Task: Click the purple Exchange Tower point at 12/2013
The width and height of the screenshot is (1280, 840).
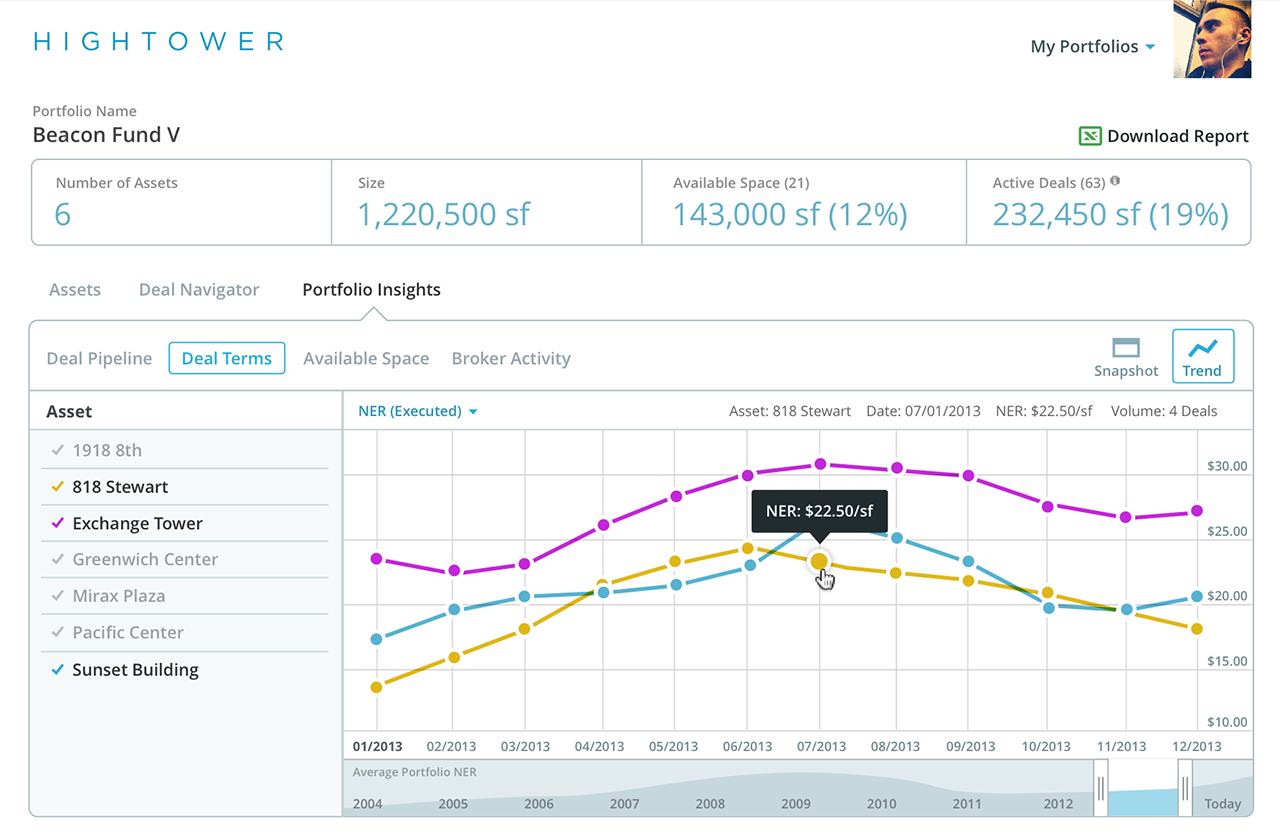Action: 1197,511
